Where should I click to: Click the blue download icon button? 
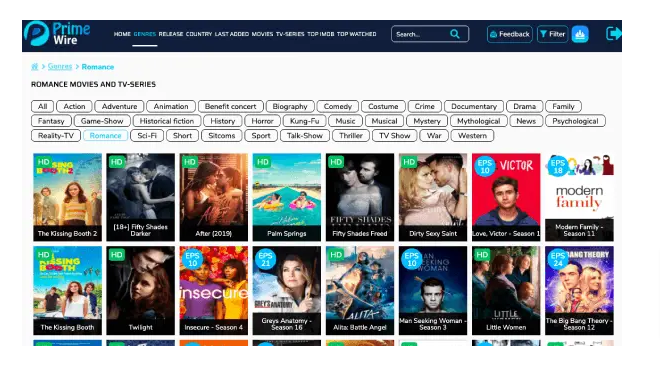point(580,34)
